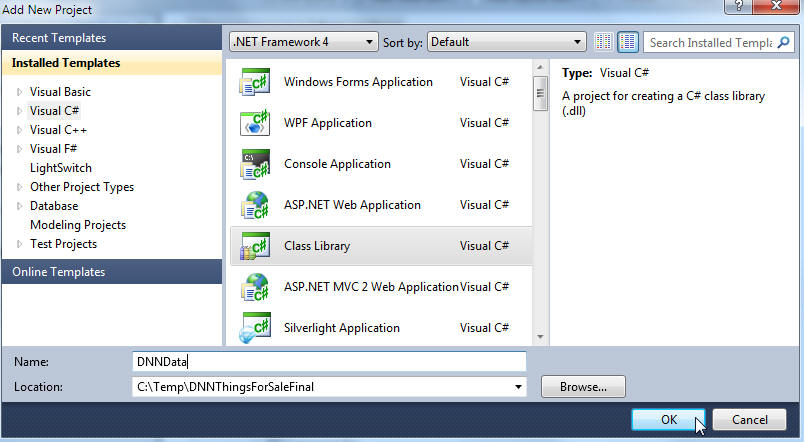Viewport: 804px width, 442px height.
Task: Expand the Other Project Types node
Action: 19,187
